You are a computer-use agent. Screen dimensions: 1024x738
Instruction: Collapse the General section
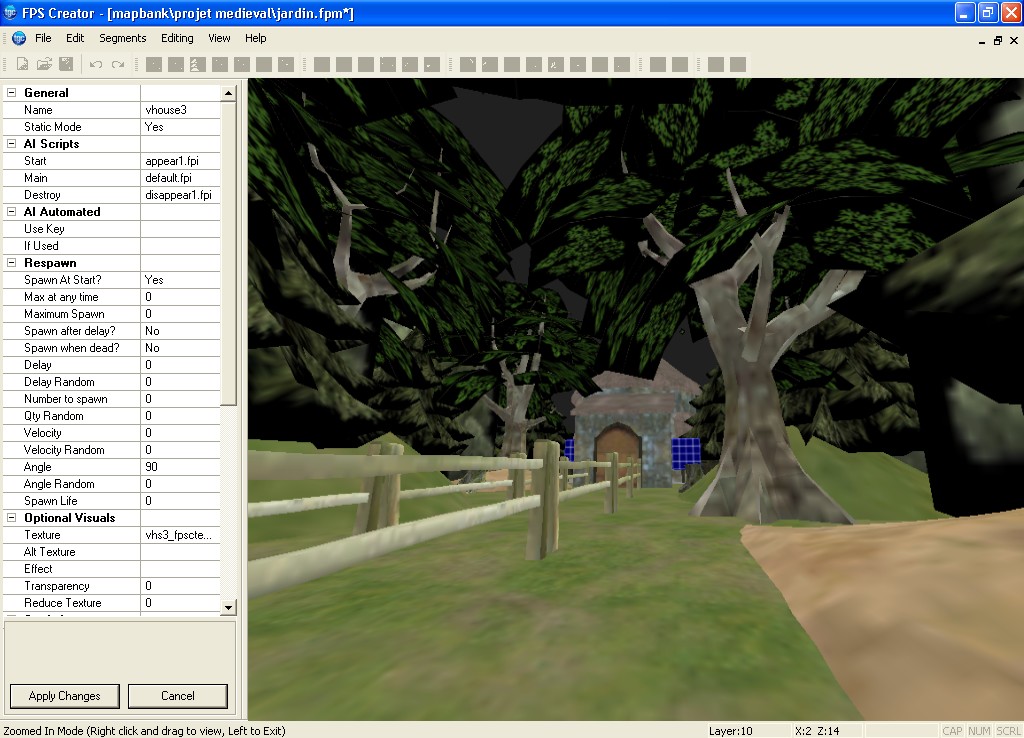click(11, 93)
